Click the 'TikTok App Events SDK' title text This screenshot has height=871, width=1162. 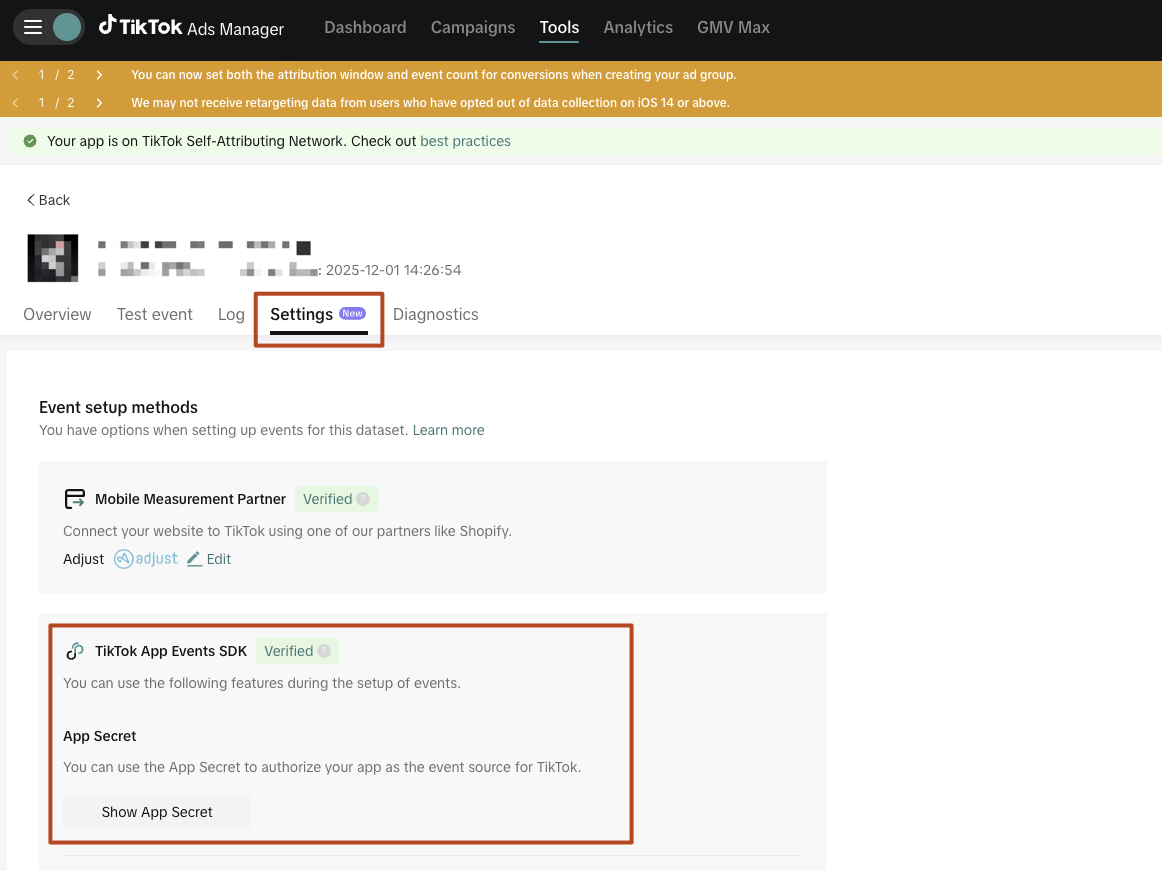171,651
